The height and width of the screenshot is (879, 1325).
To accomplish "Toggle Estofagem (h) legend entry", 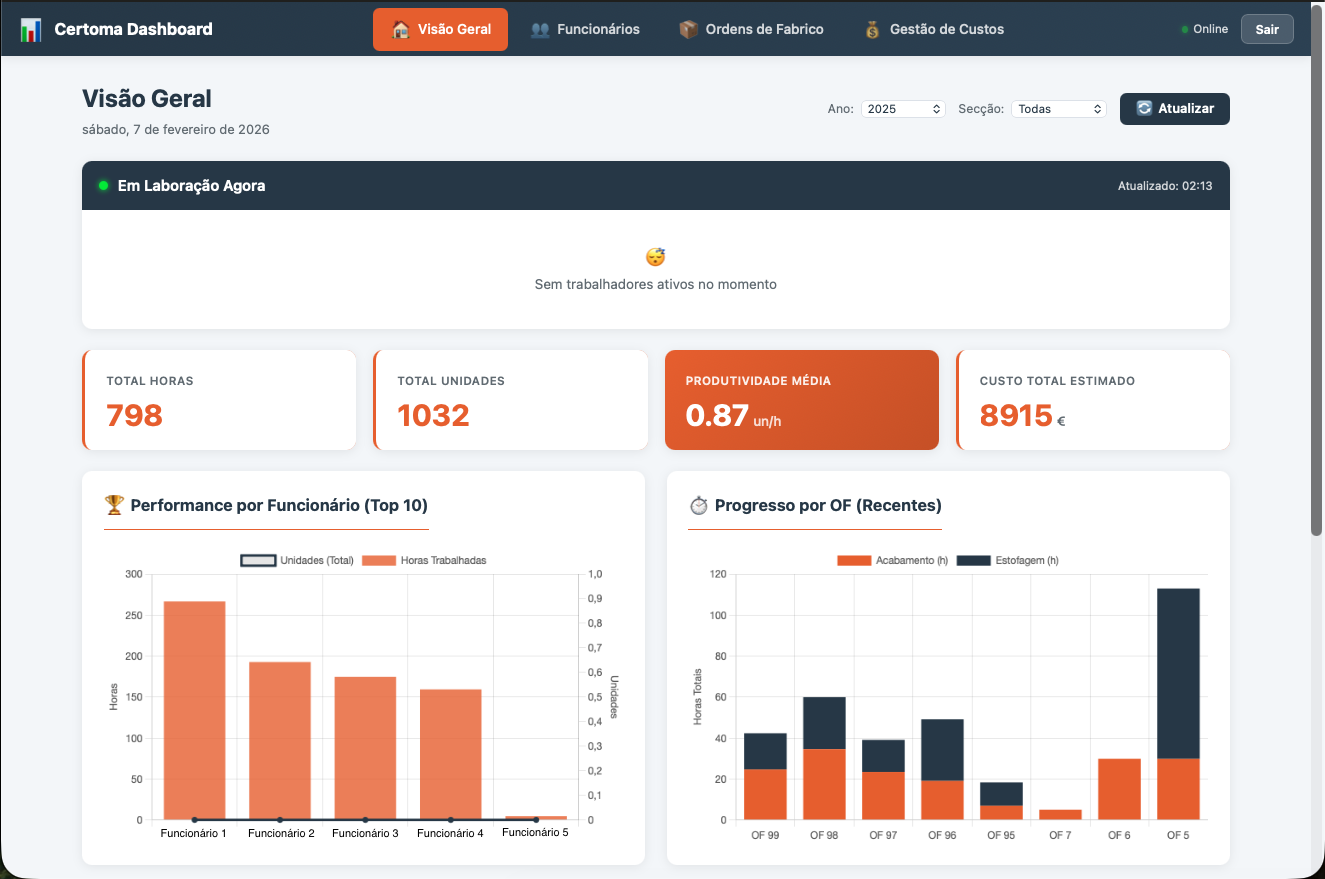I will tap(1007, 560).
